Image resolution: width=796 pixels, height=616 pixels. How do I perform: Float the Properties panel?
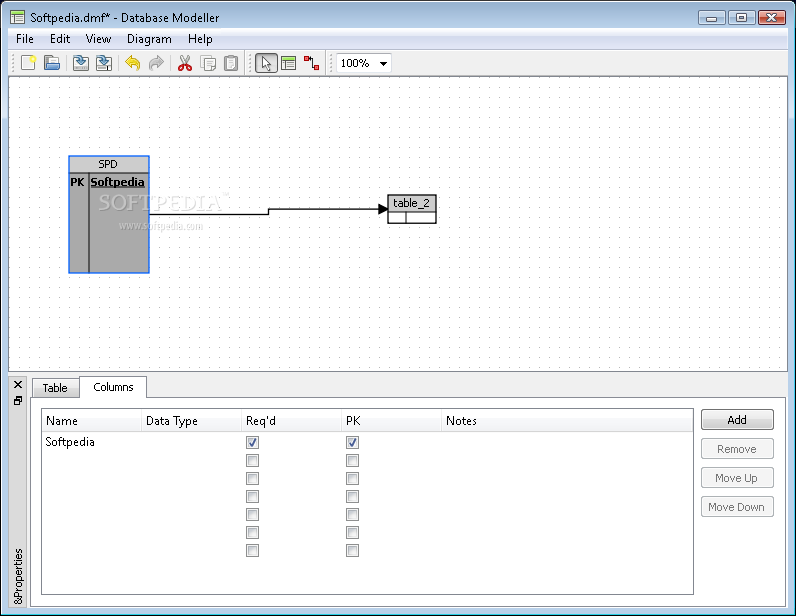point(18,401)
